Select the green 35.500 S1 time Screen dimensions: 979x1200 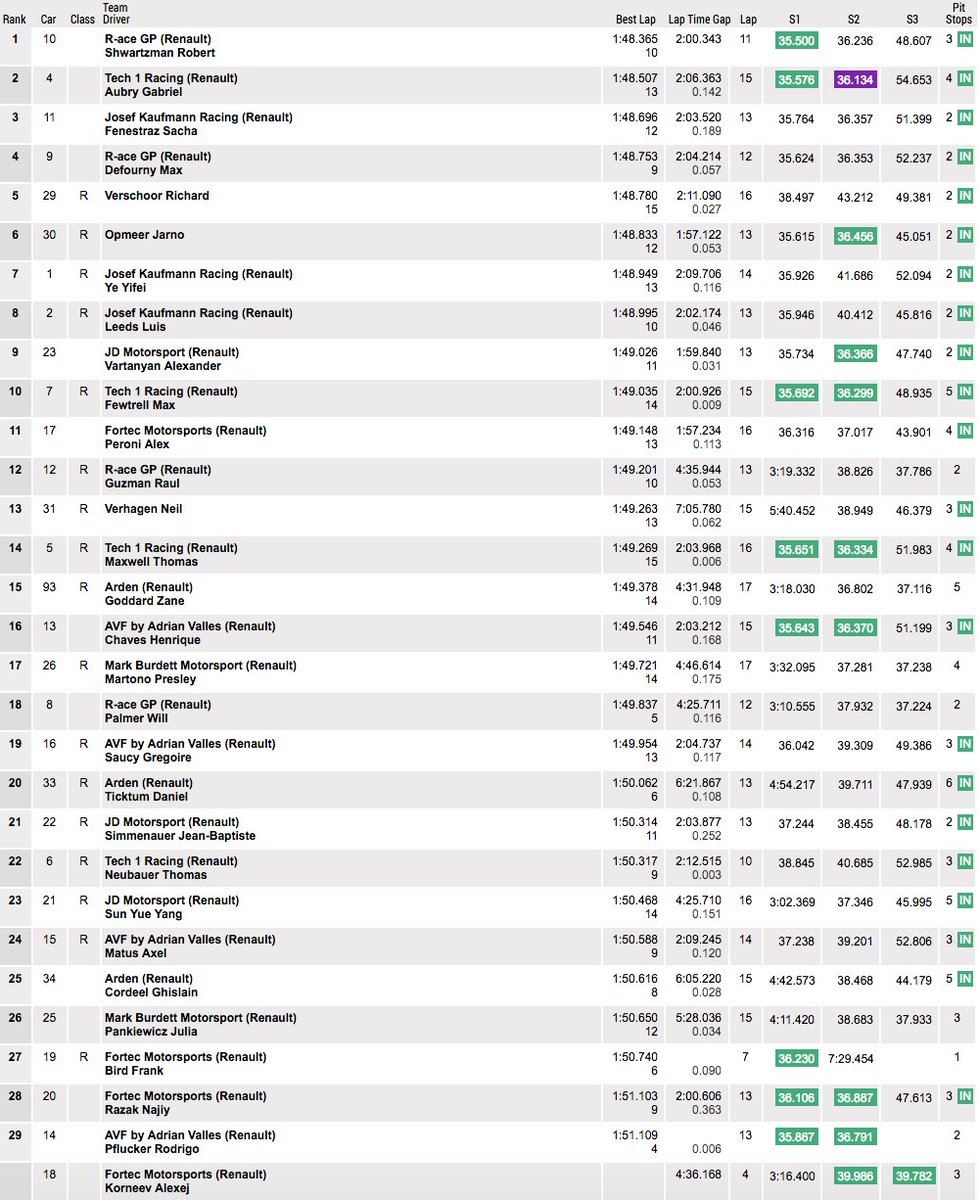click(797, 40)
